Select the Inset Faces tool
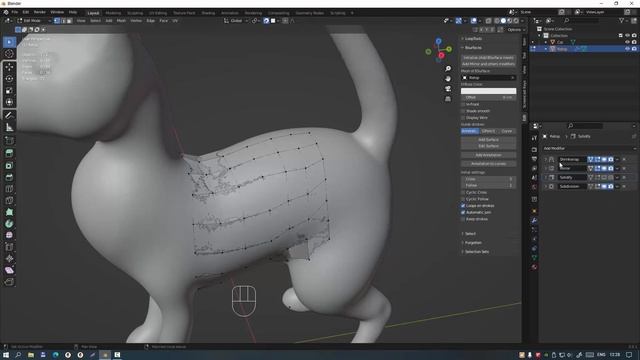 point(9,165)
